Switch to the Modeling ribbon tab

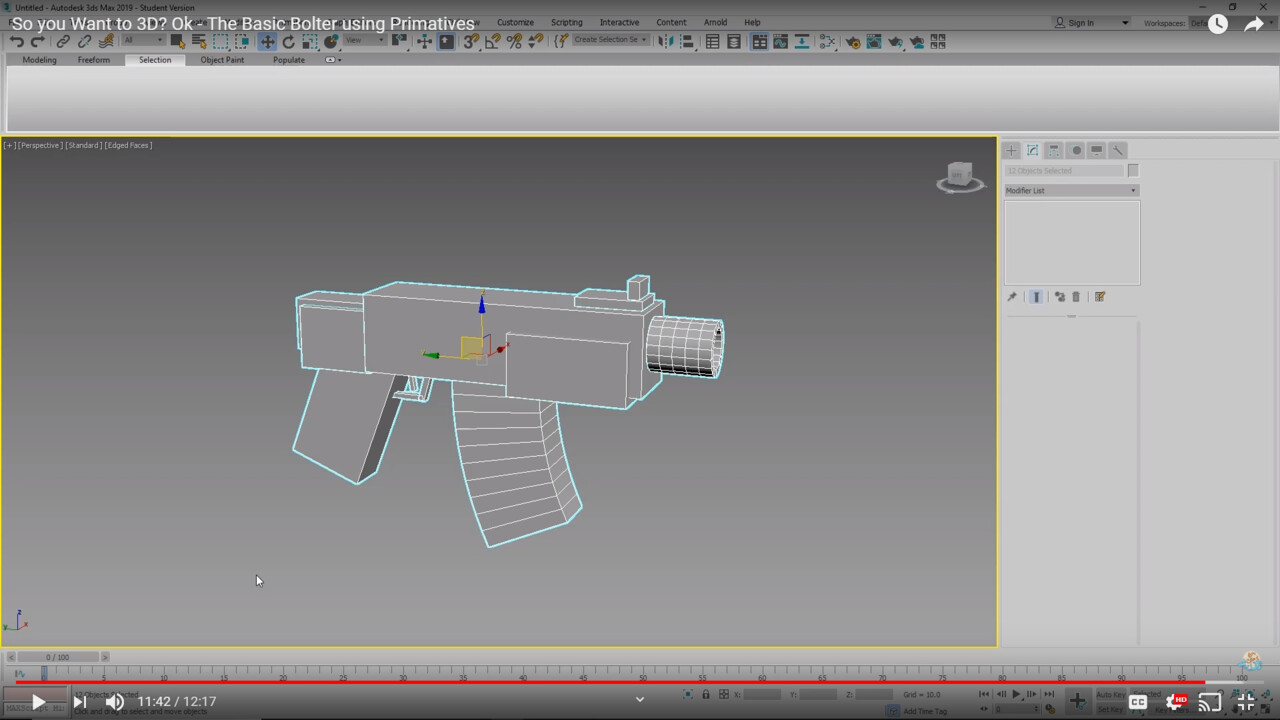coord(39,60)
